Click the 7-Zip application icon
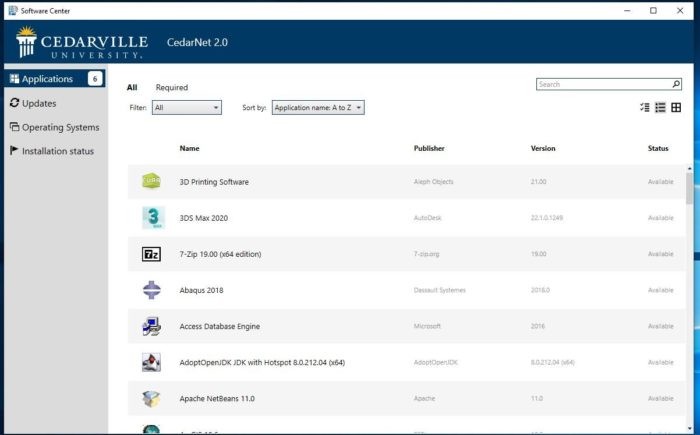 tap(151, 254)
